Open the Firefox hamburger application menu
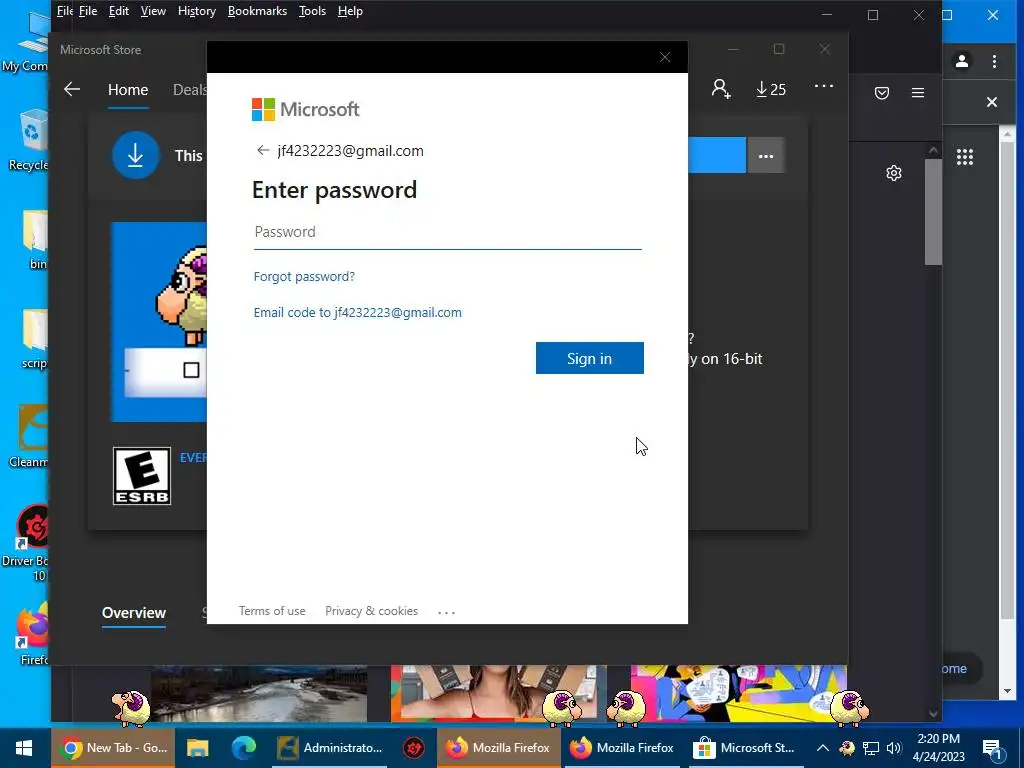 (x=918, y=93)
